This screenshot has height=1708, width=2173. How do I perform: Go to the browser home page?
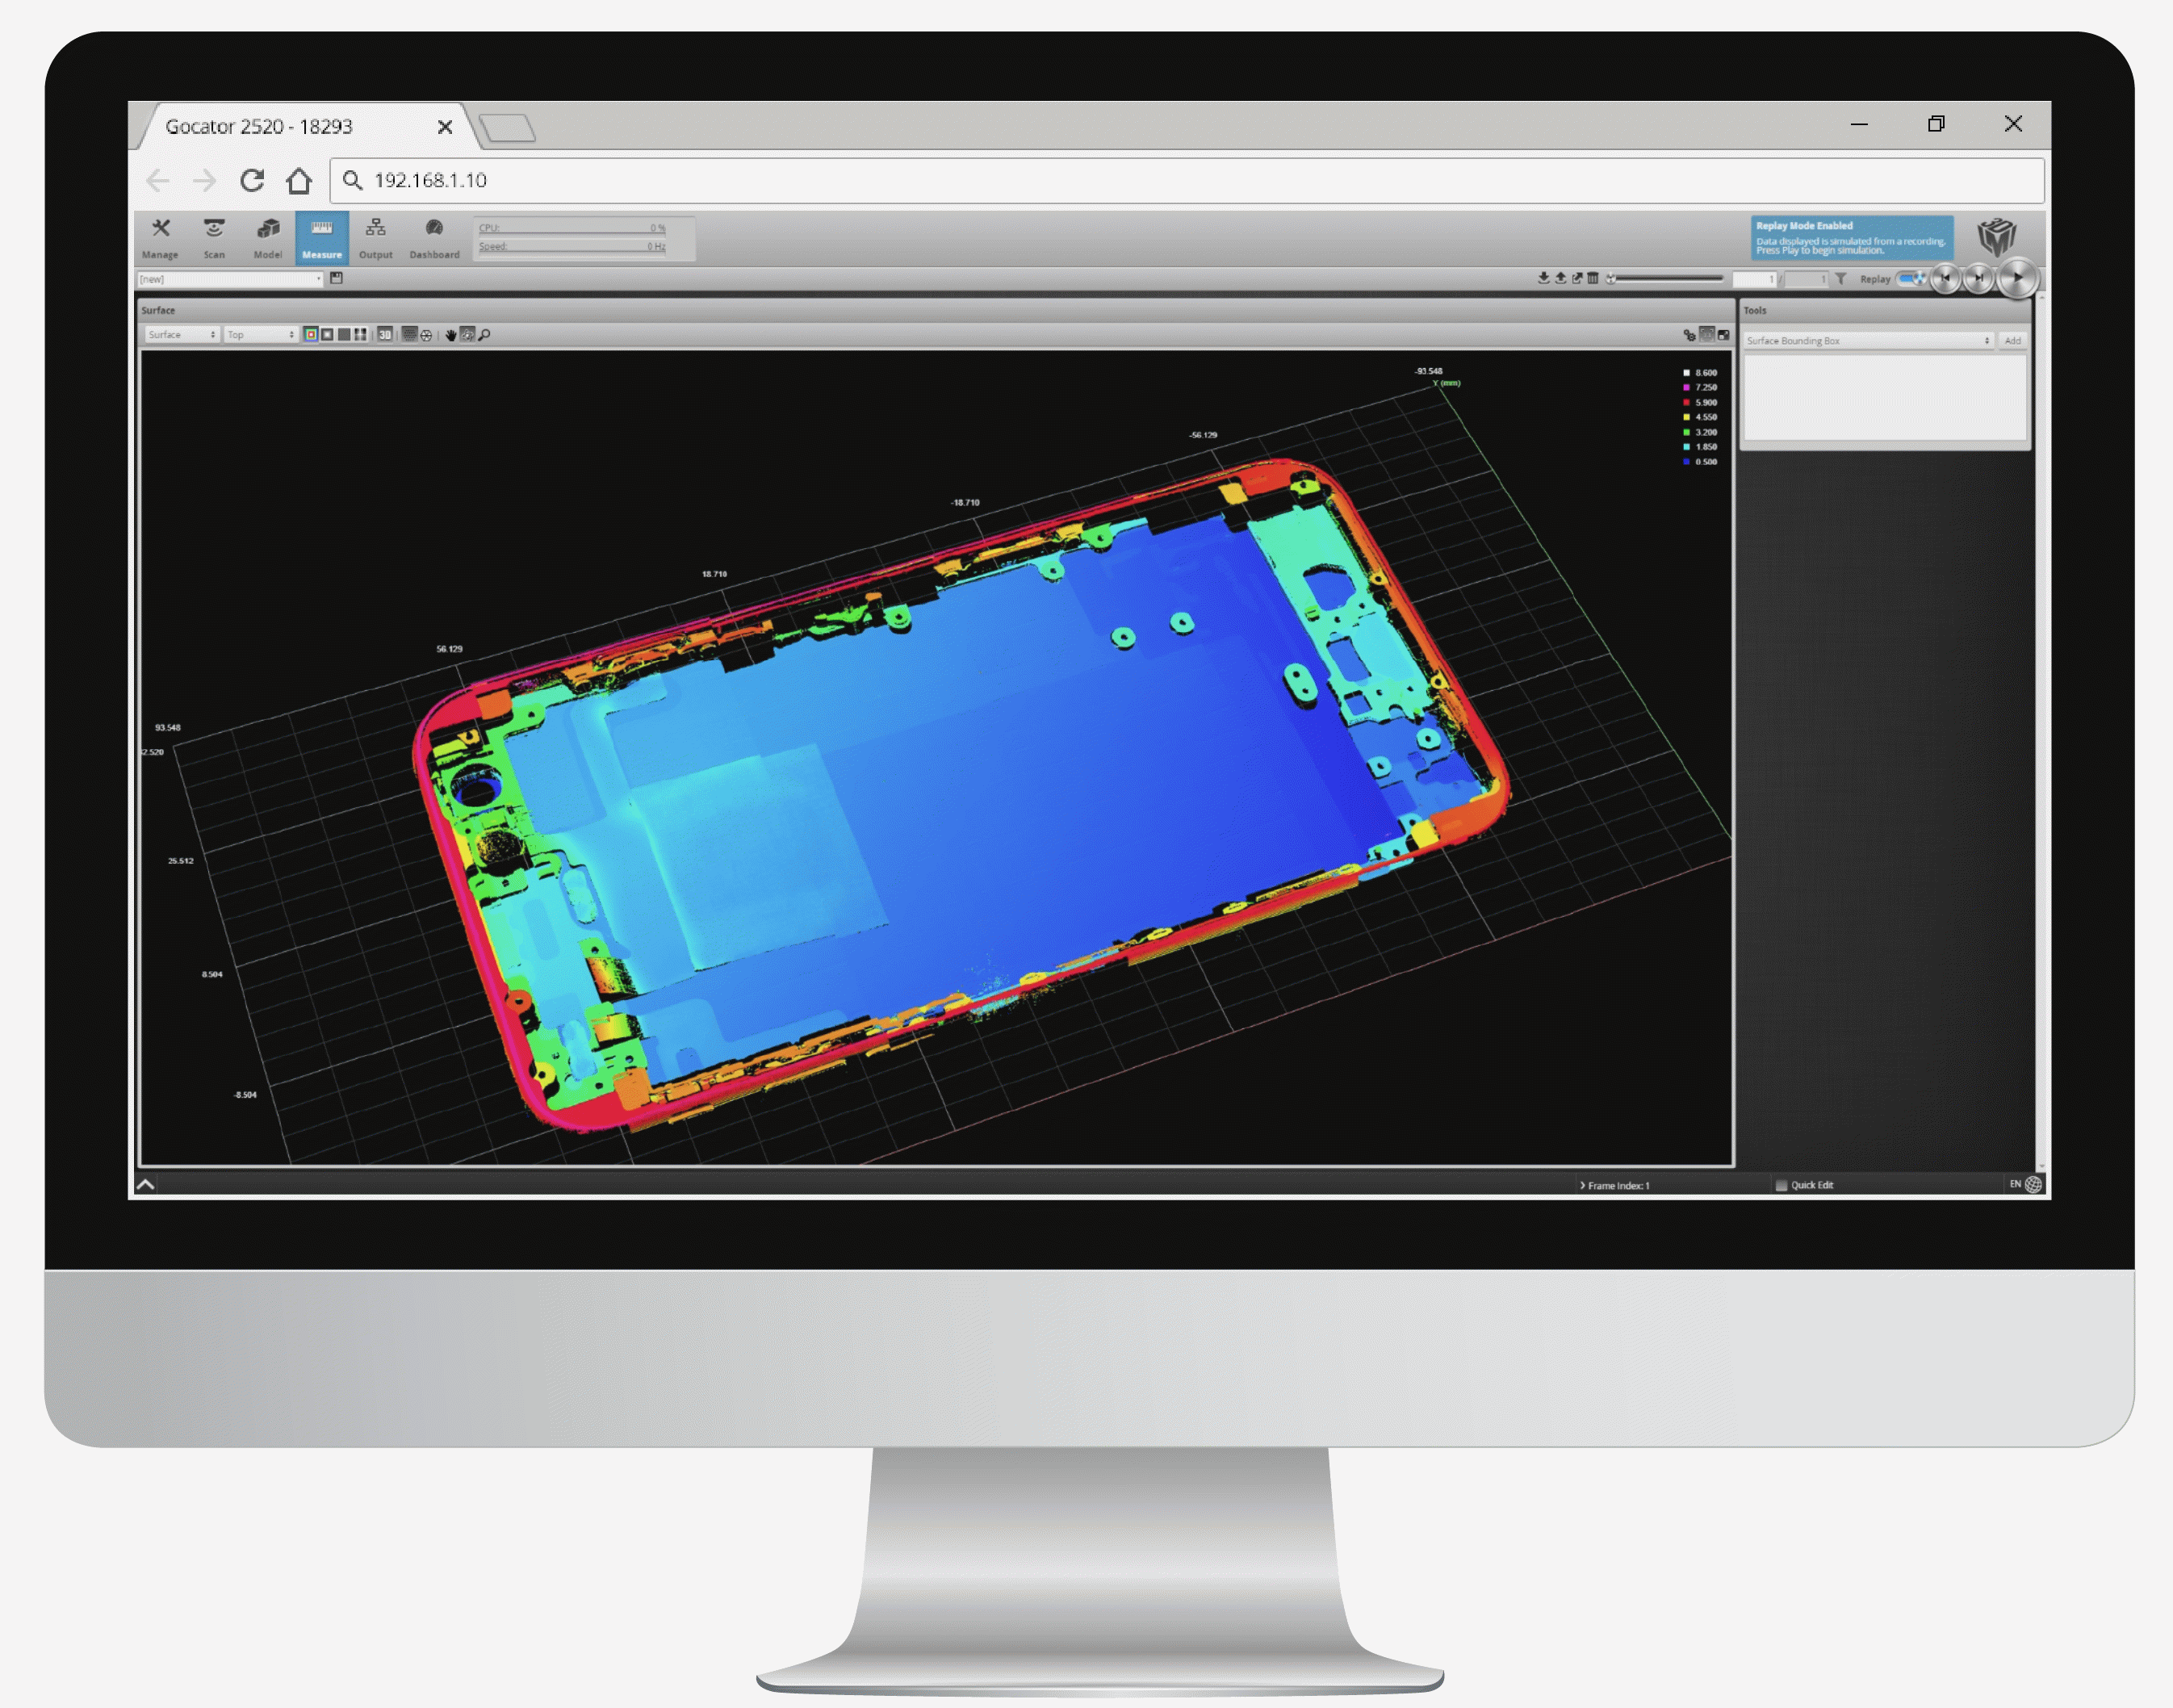pos(299,180)
